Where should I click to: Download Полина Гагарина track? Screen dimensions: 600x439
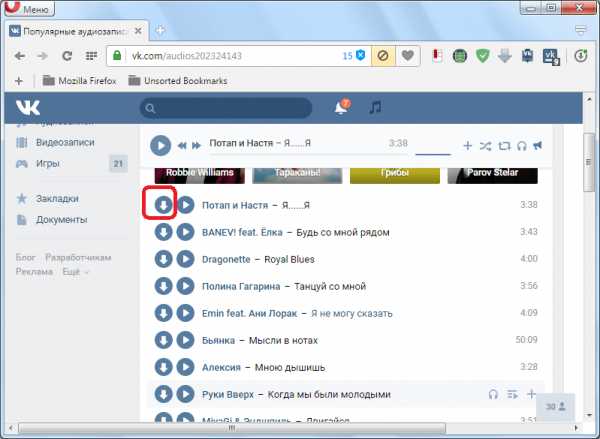[163, 286]
